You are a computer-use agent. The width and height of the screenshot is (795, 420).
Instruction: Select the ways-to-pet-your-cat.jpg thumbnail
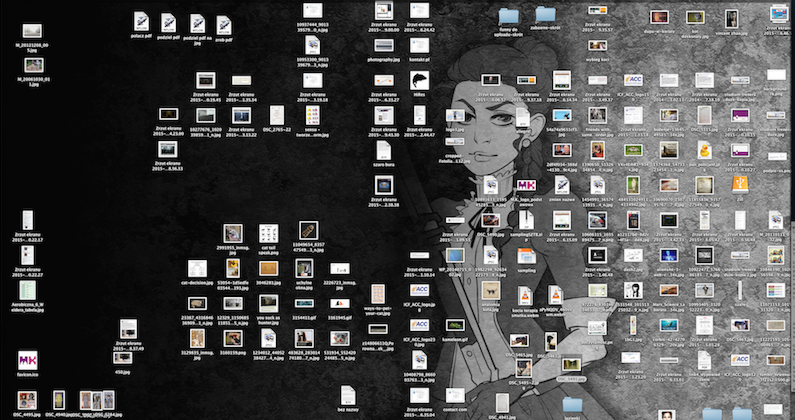click(378, 294)
